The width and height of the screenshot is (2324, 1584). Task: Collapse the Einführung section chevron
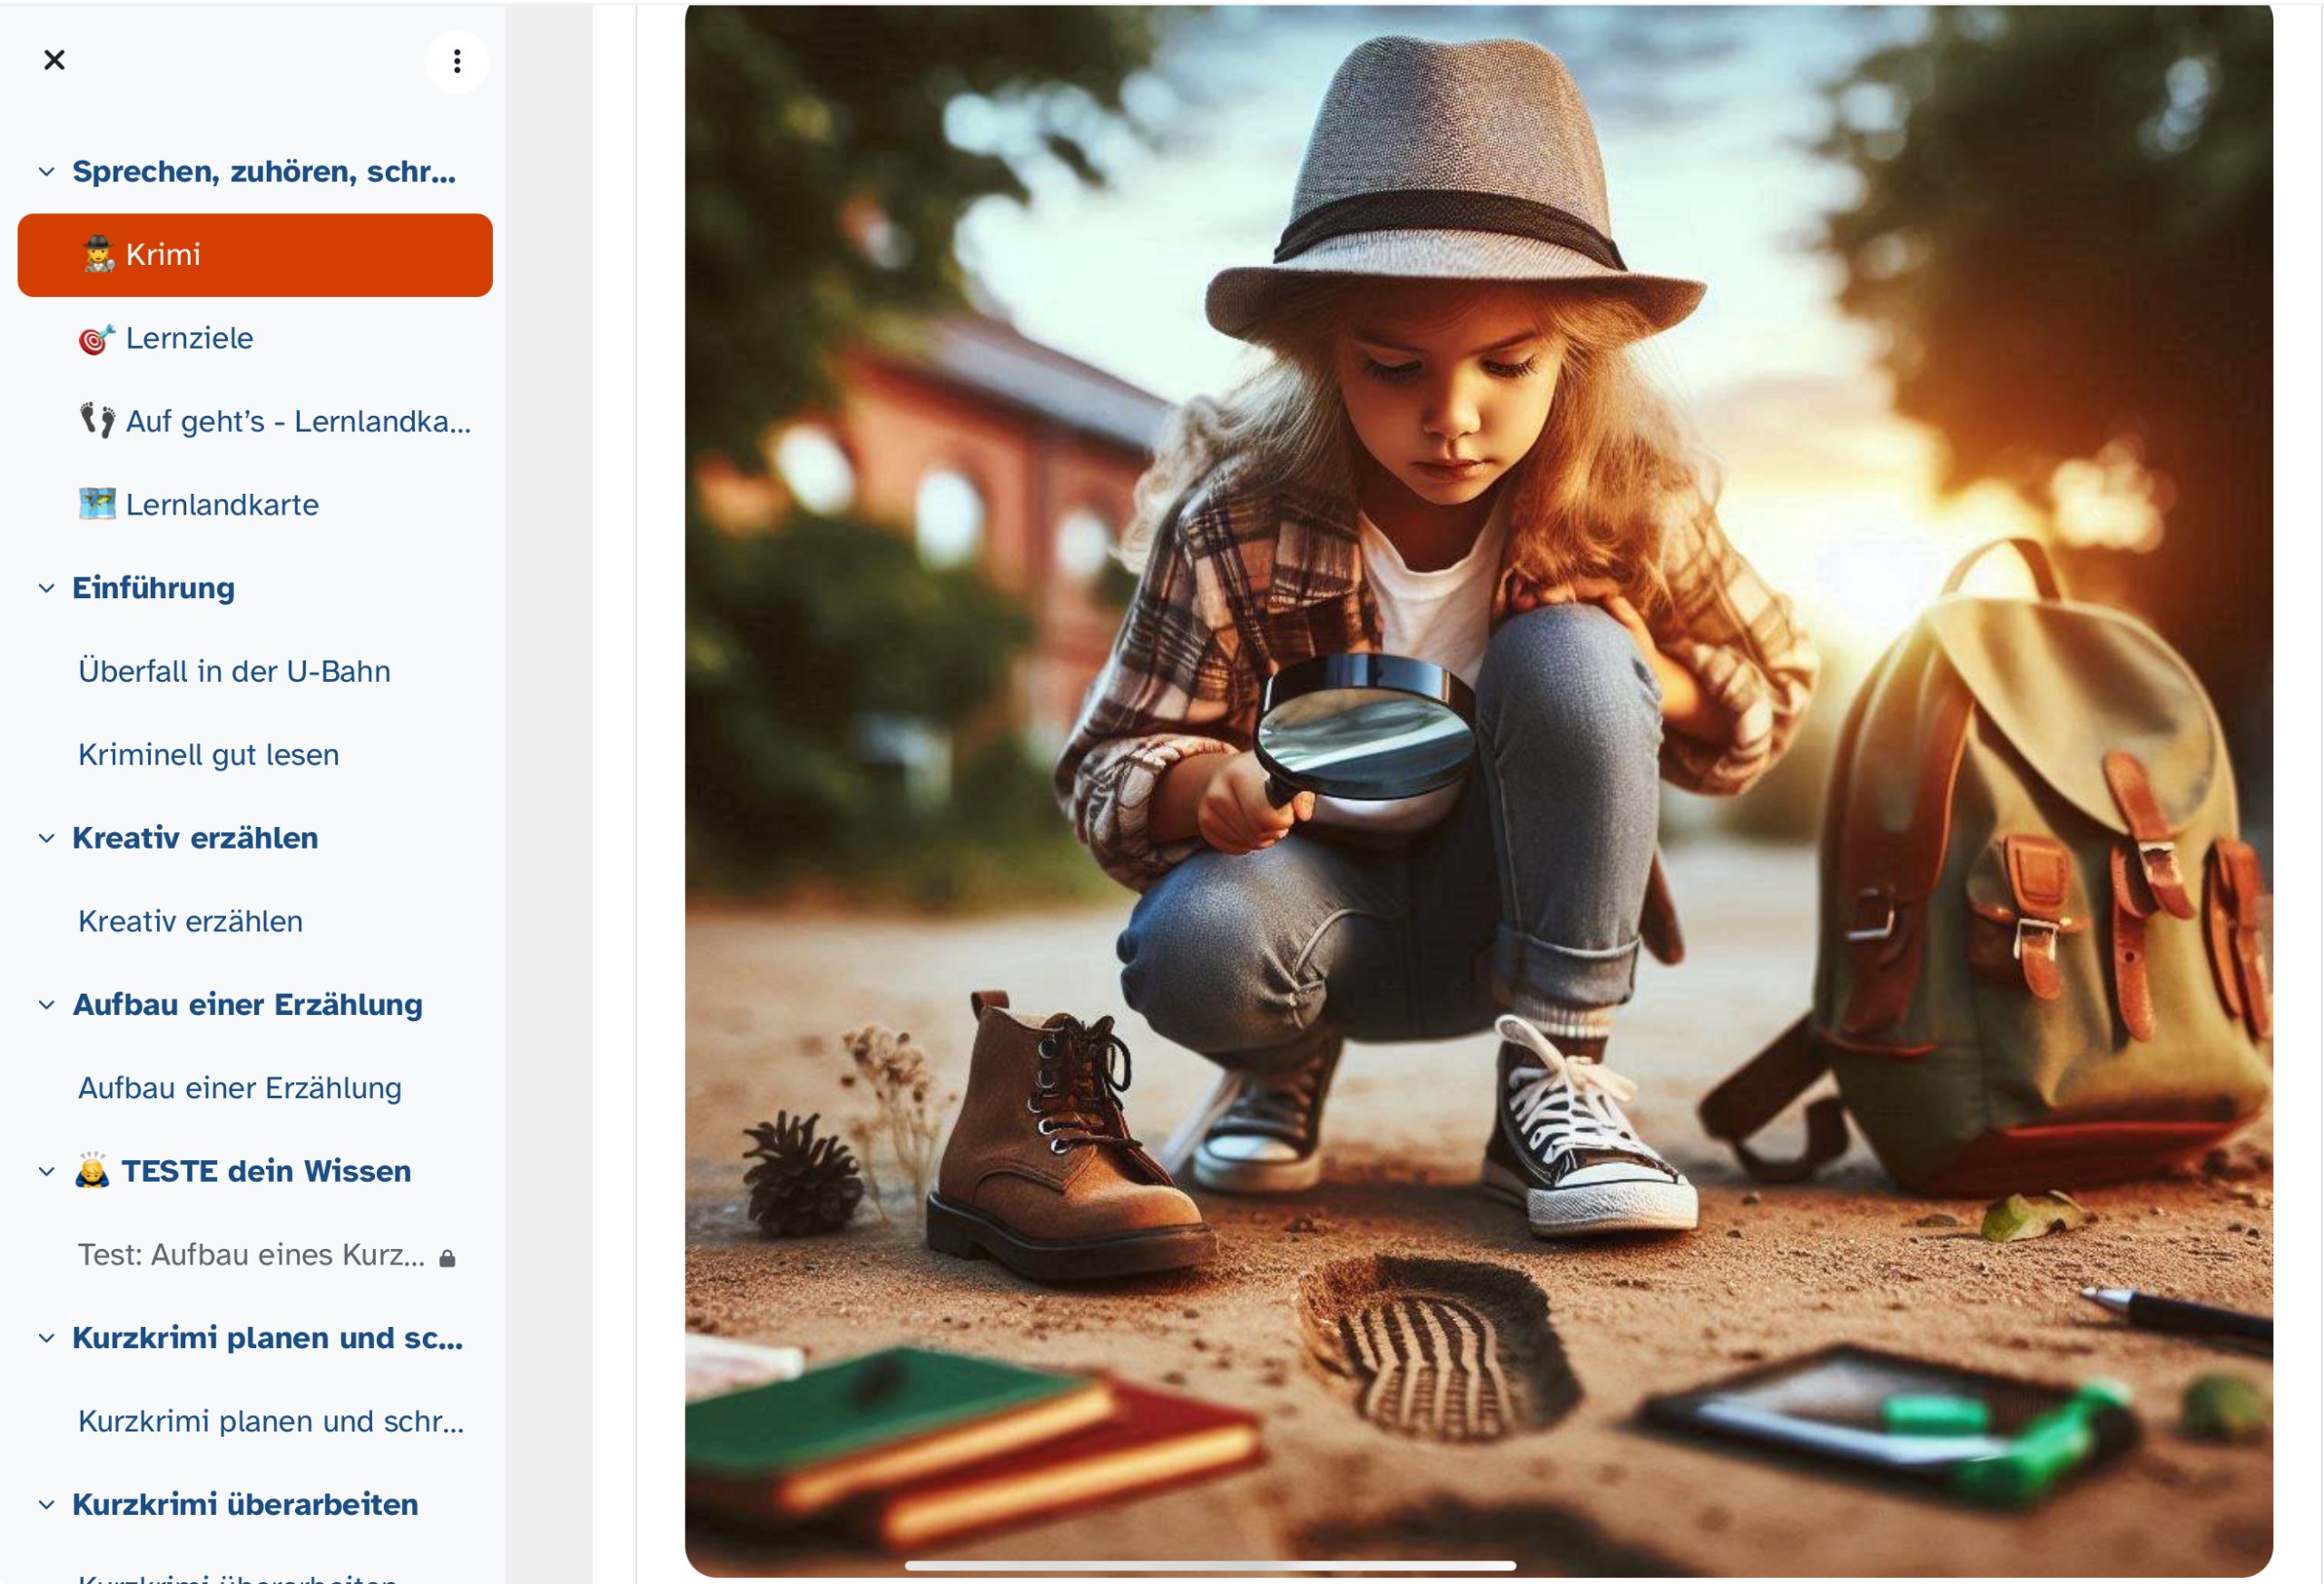coord(46,588)
